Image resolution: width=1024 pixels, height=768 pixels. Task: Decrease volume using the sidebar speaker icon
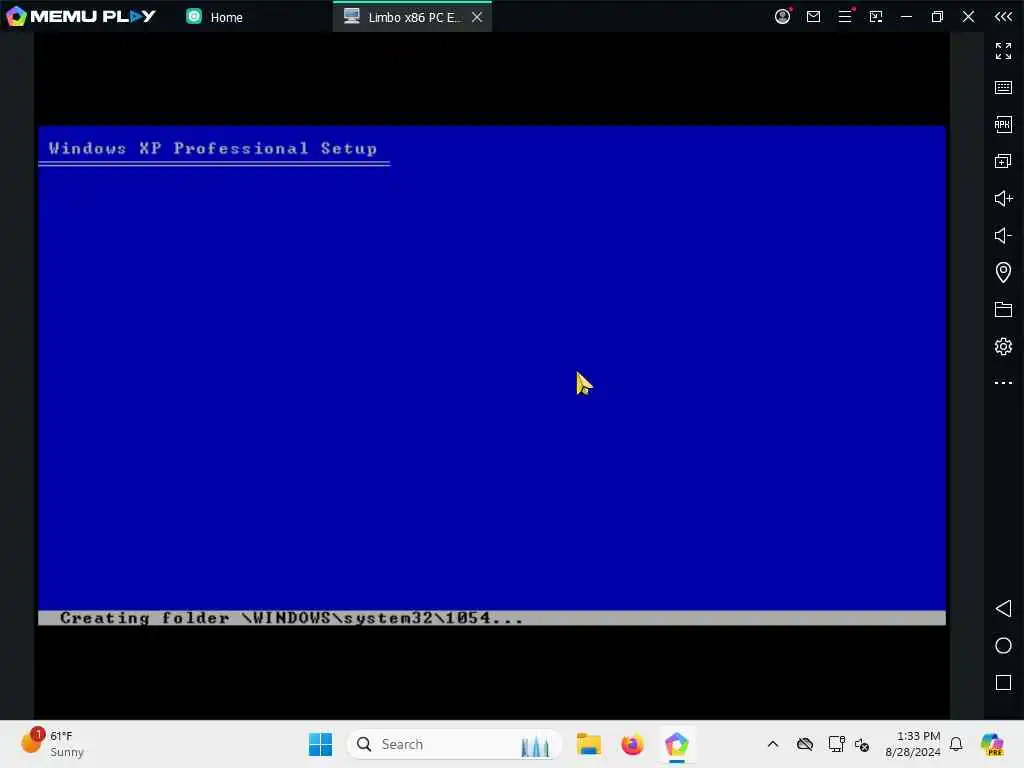tap(1003, 235)
